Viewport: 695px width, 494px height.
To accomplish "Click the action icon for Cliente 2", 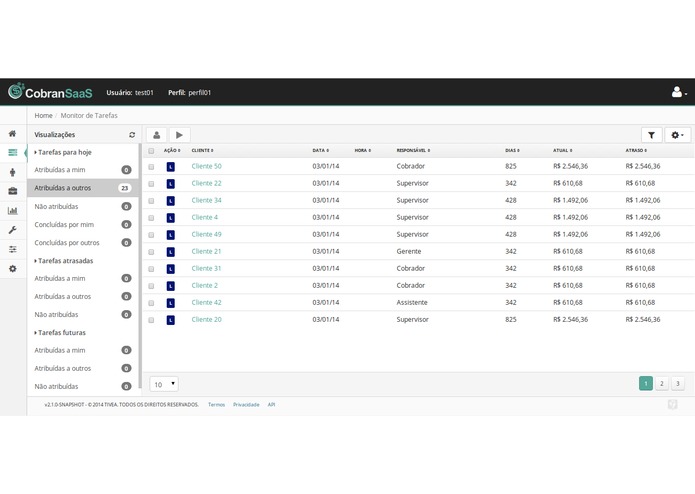I will pyautogui.click(x=171, y=286).
